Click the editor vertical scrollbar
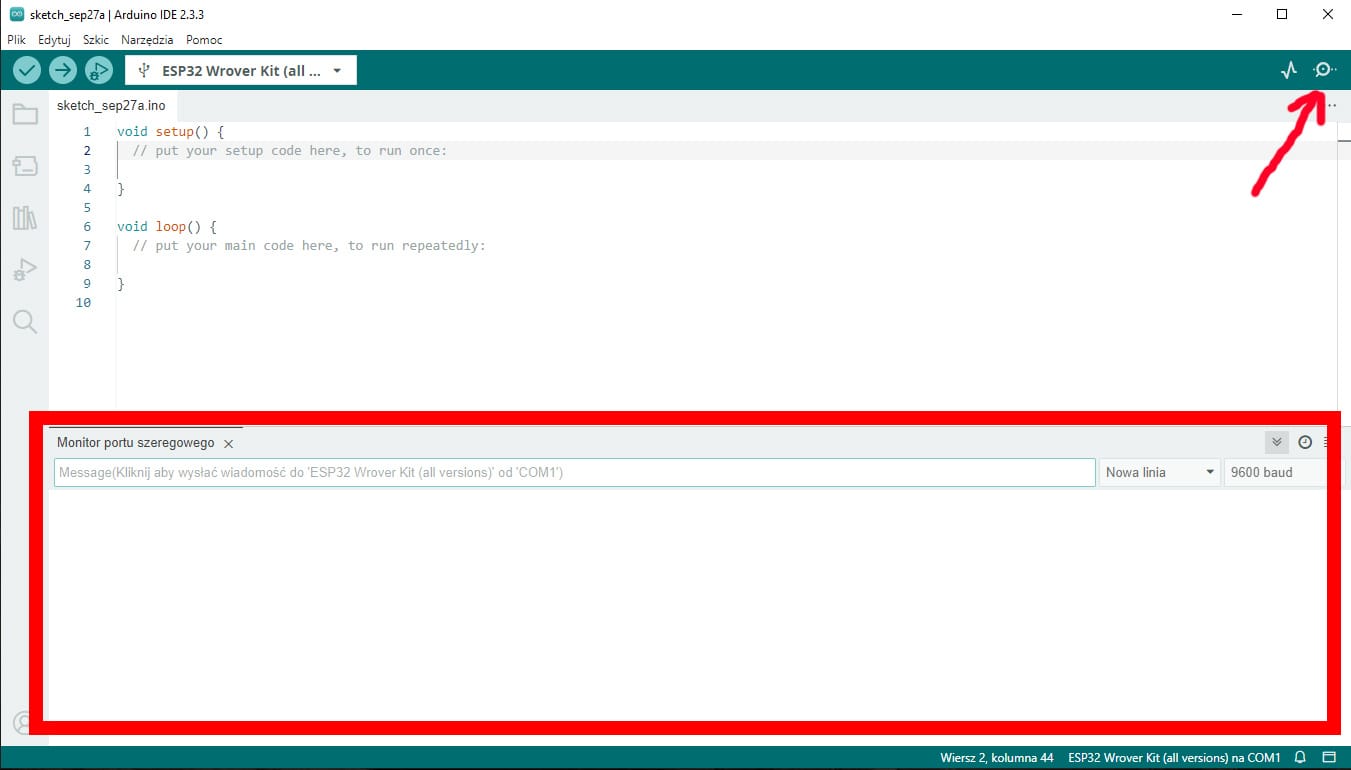Screen dimensions: 1351x770 1344,265
